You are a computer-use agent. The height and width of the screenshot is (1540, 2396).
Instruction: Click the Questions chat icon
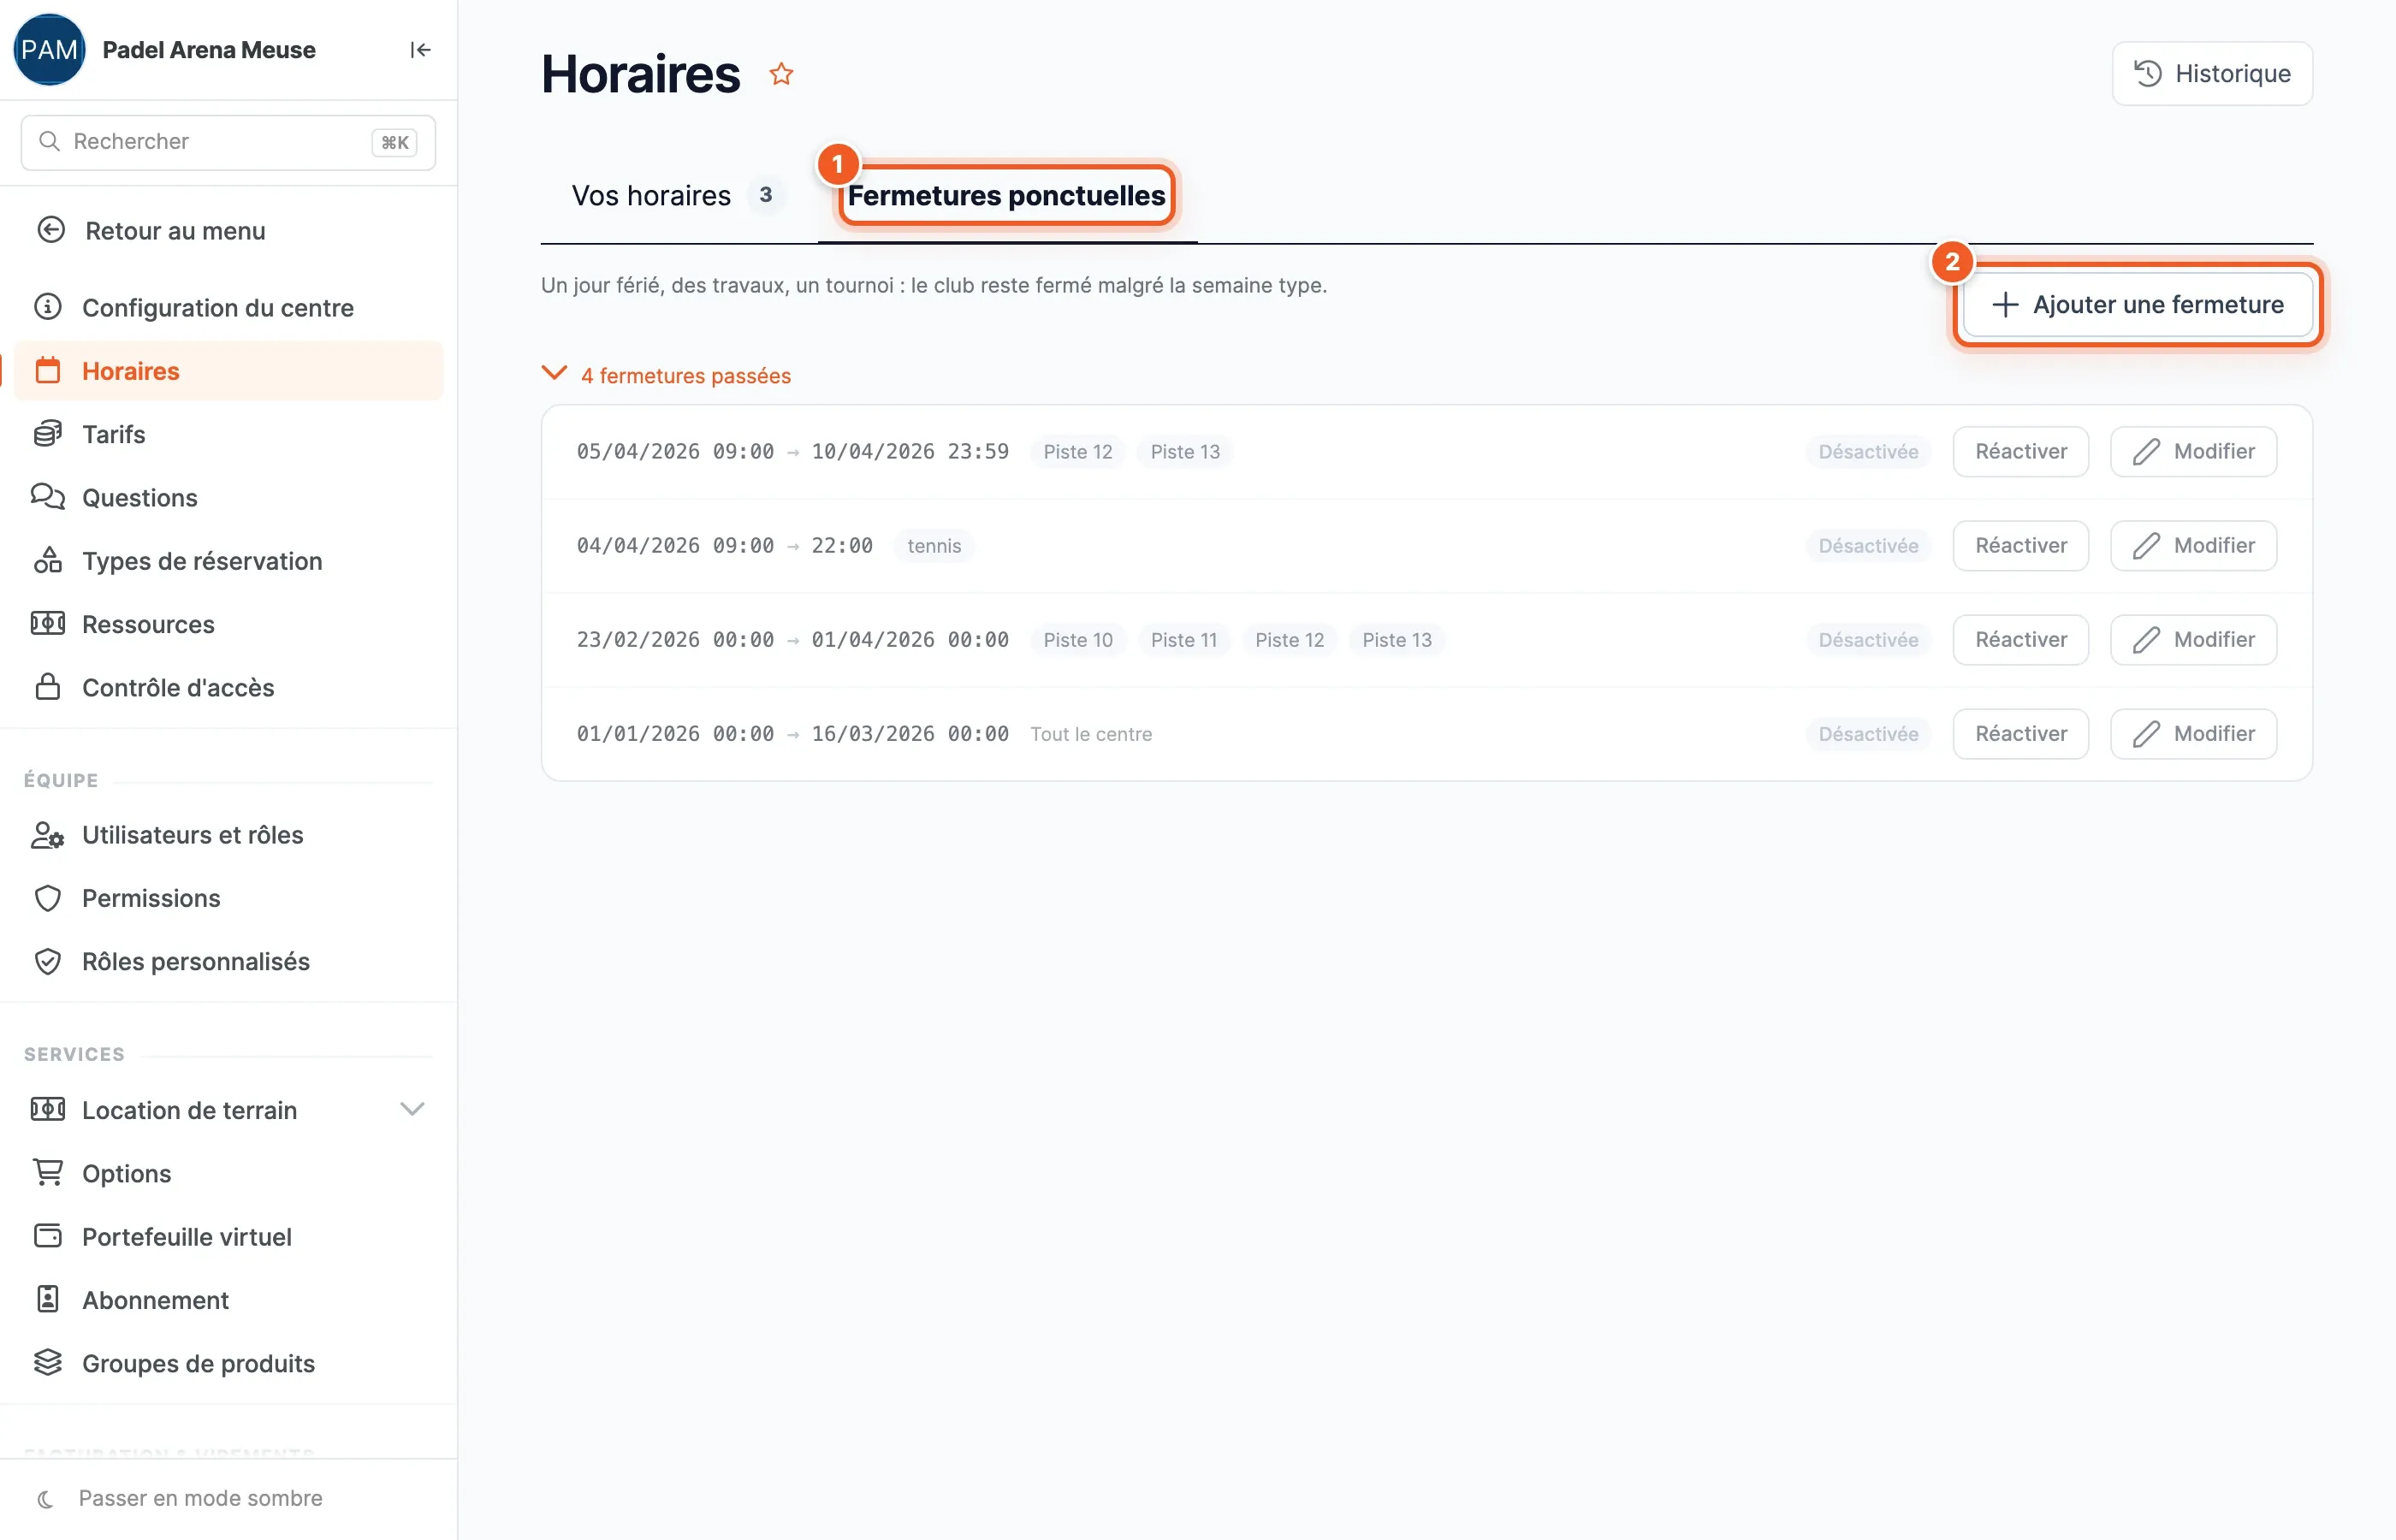(x=48, y=497)
